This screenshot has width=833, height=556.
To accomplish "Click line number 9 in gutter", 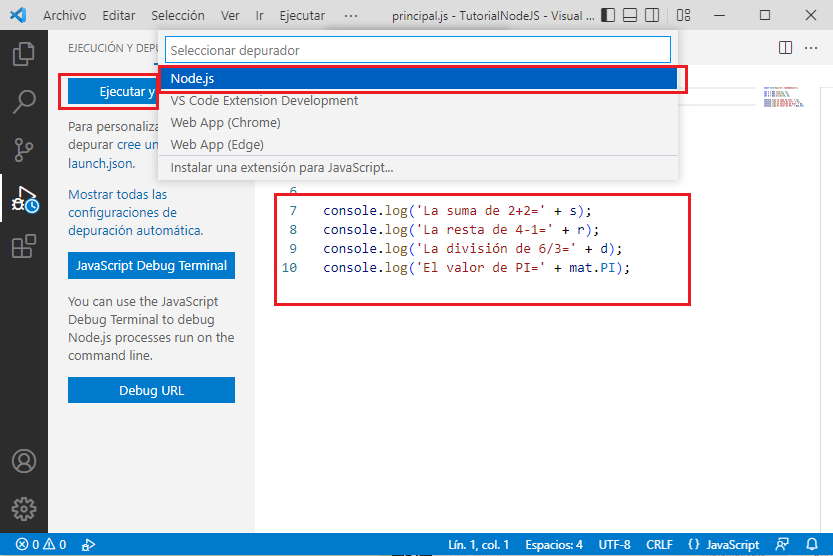I will [293, 249].
